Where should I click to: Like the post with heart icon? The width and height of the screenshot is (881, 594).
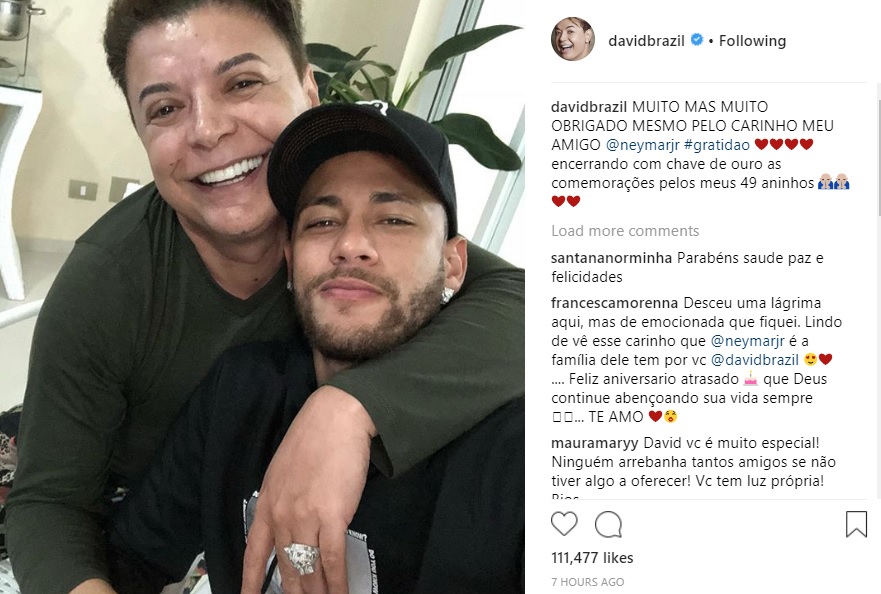564,524
